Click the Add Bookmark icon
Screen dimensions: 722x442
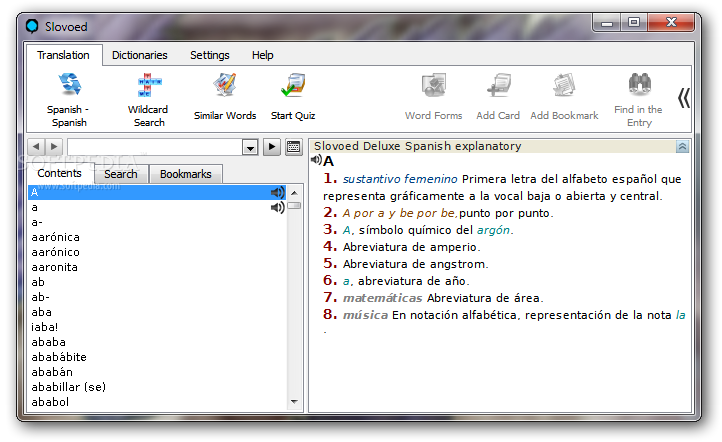(564, 85)
